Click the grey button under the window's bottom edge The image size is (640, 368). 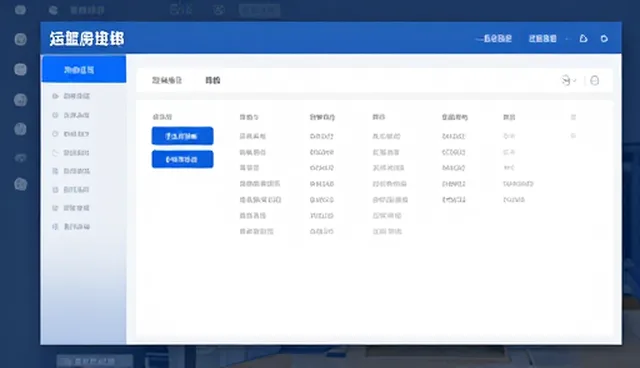[95, 361]
